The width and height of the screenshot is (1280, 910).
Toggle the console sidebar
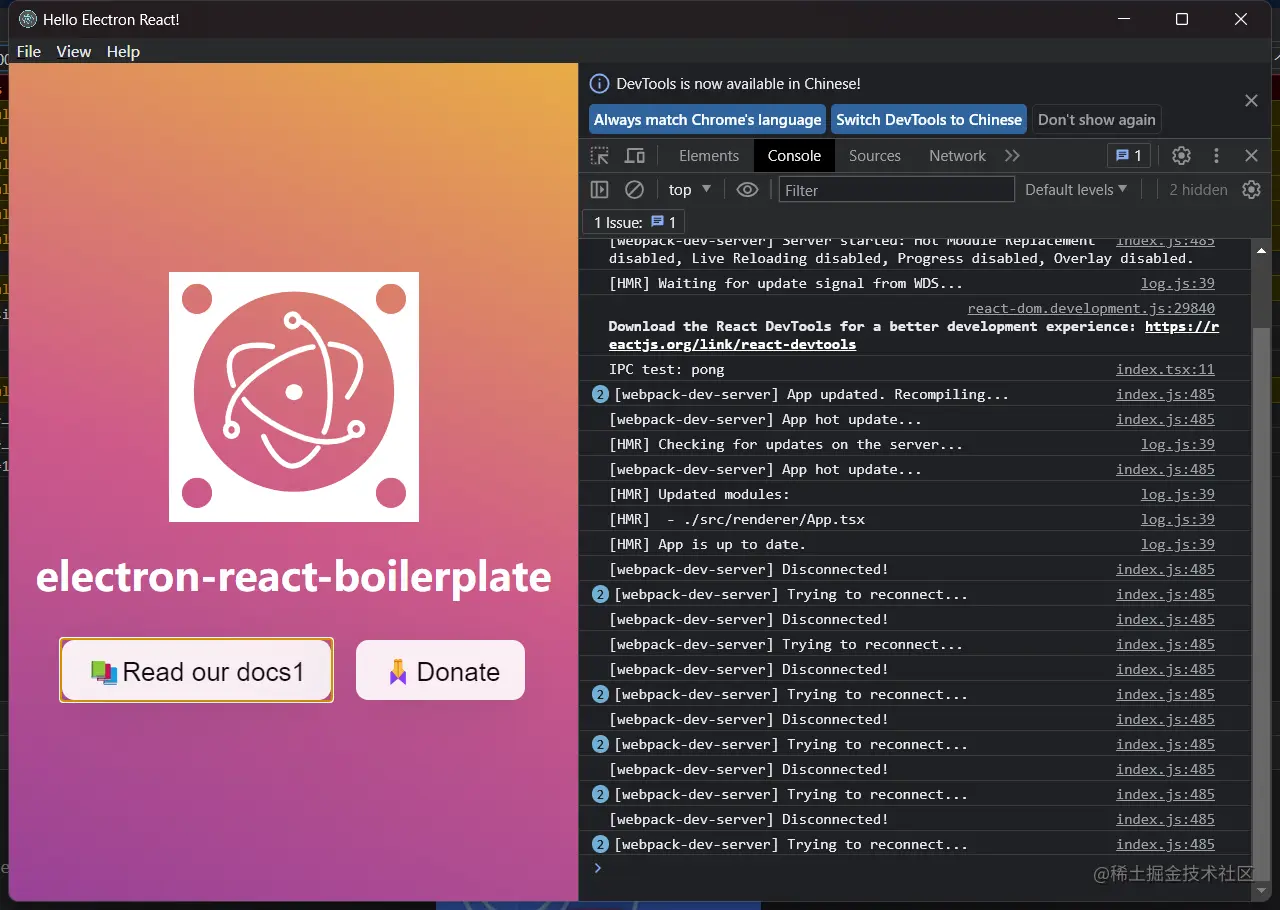(x=599, y=190)
